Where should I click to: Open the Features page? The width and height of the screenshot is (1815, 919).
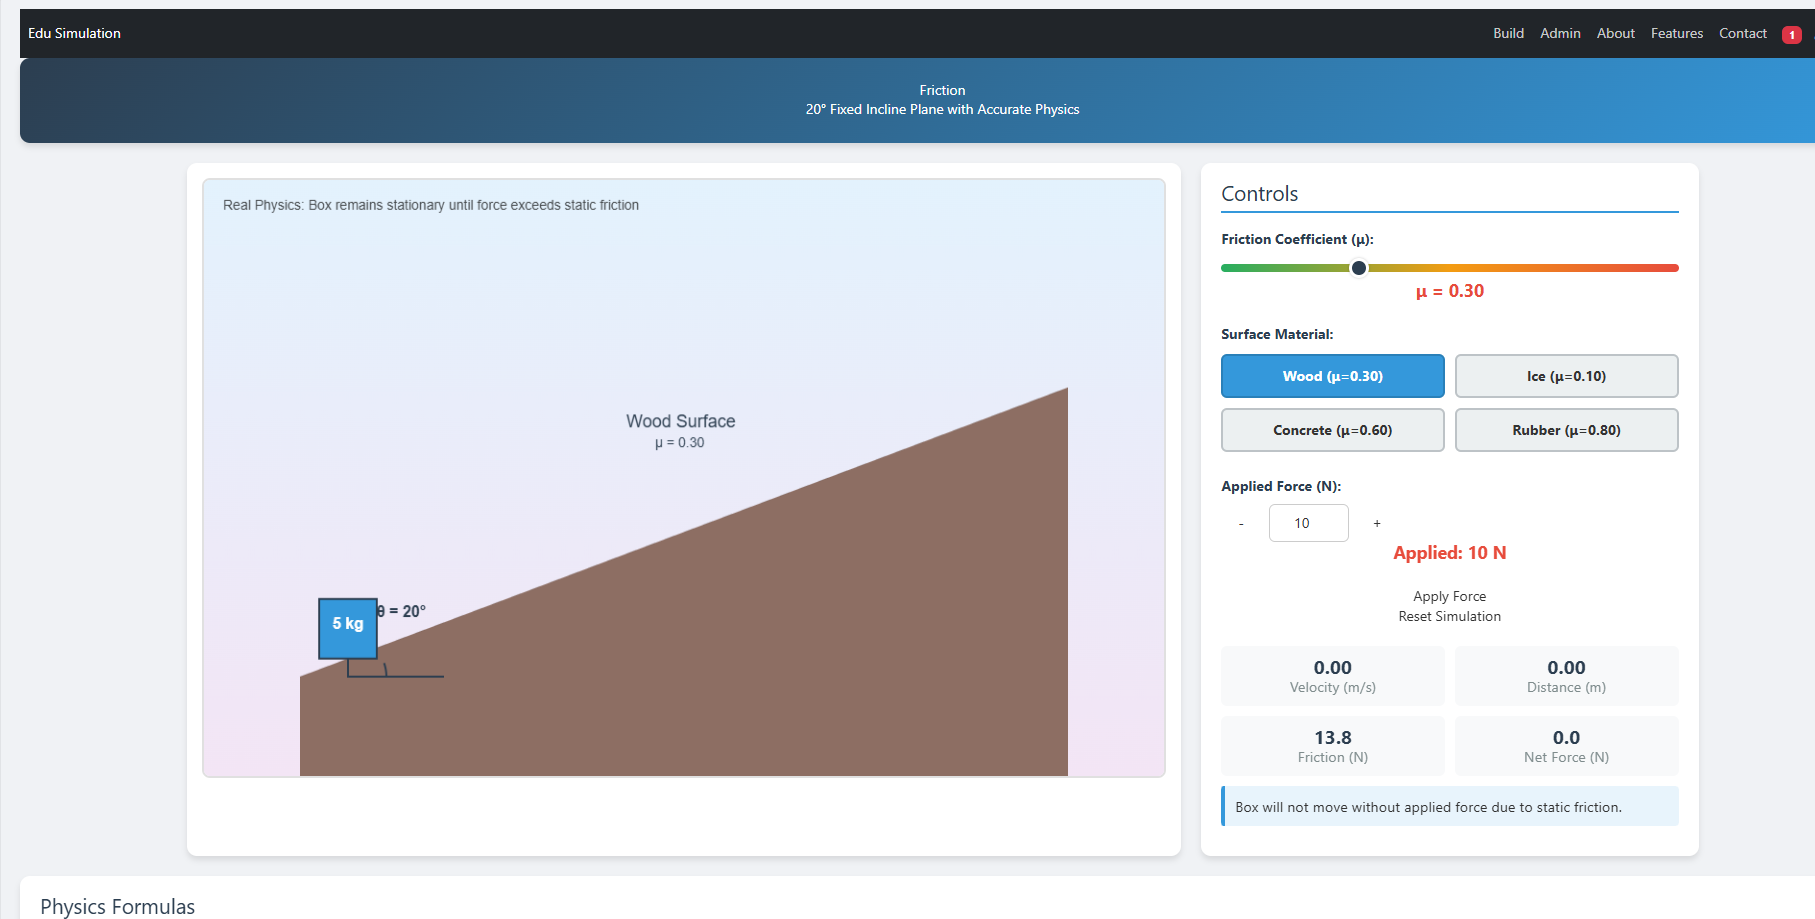pyautogui.click(x=1676, y=33)
